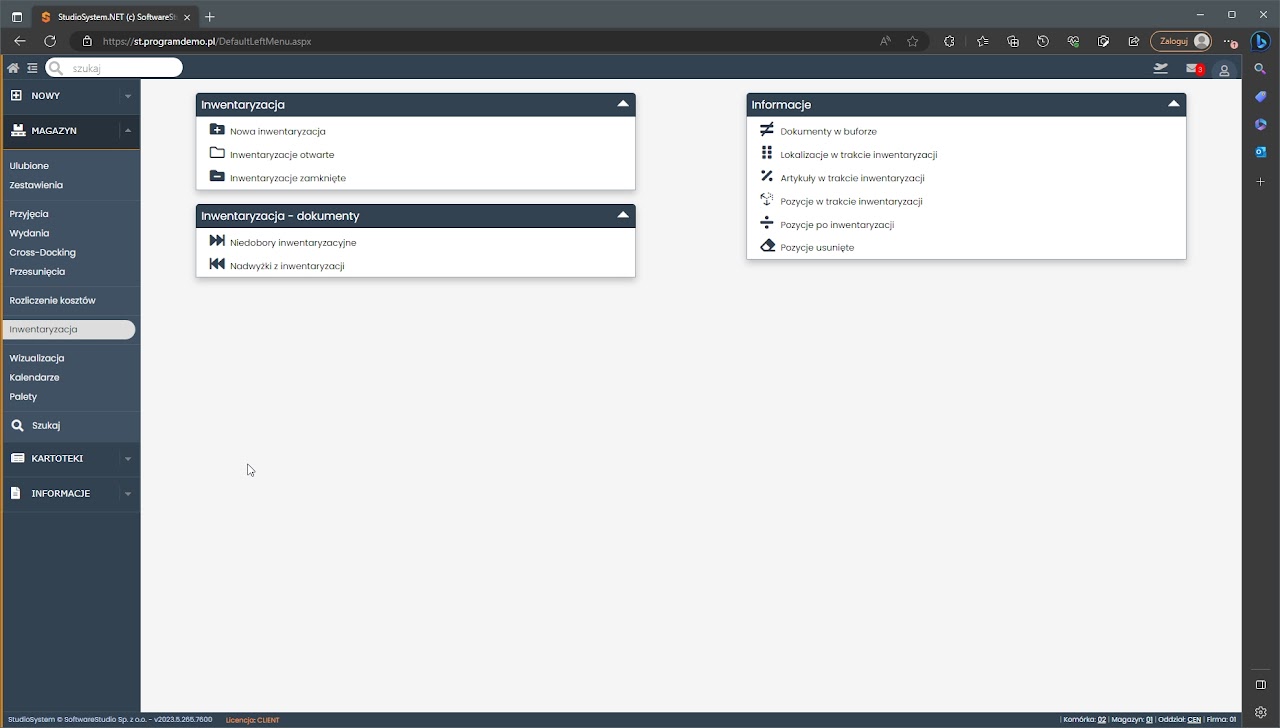Click the Nadwyżki z inwentaryzacji skip-back icon

[217, 264]
